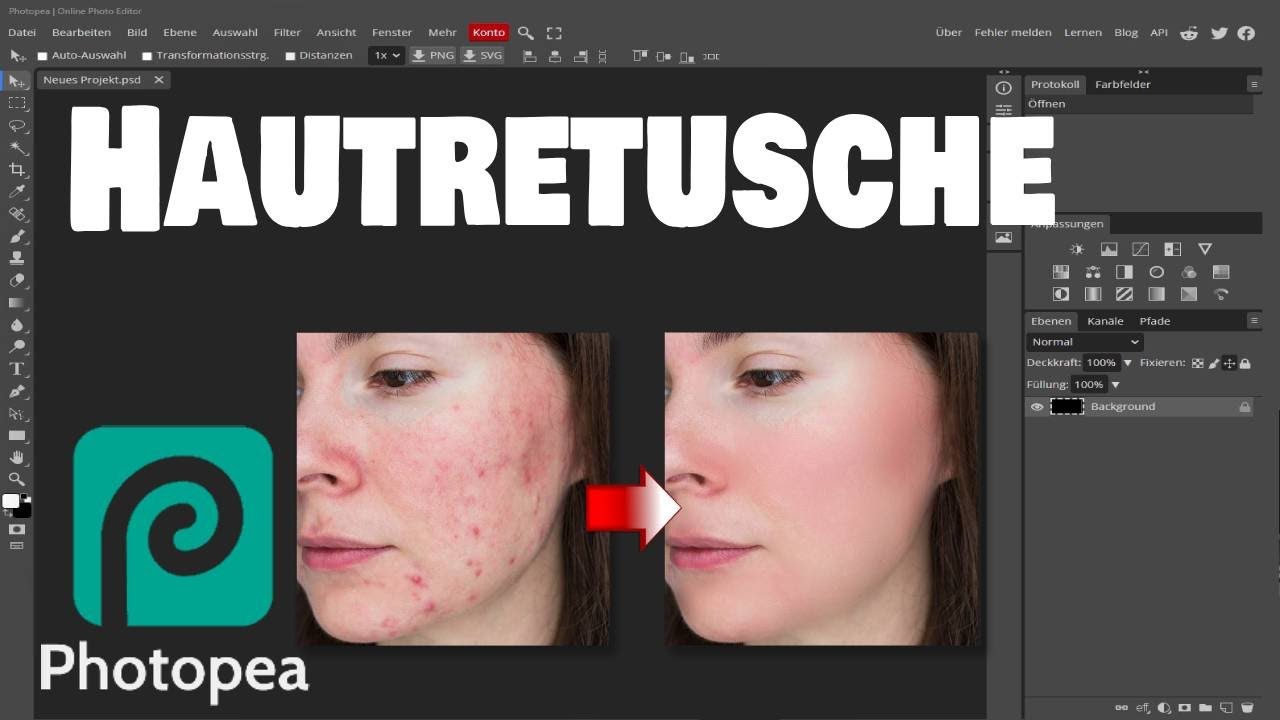Switch to the Kanäle tab
1280x720 pixels.
click(1105, 321)
